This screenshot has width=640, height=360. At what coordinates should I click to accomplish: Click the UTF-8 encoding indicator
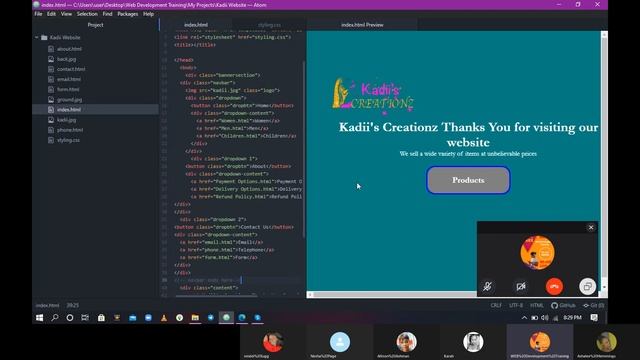(x=516, y=305)
